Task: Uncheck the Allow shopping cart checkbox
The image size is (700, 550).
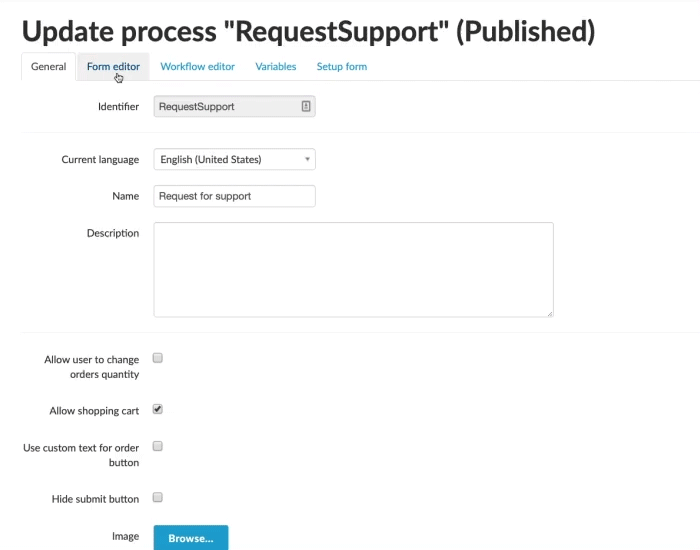Action: coord(158,410)
